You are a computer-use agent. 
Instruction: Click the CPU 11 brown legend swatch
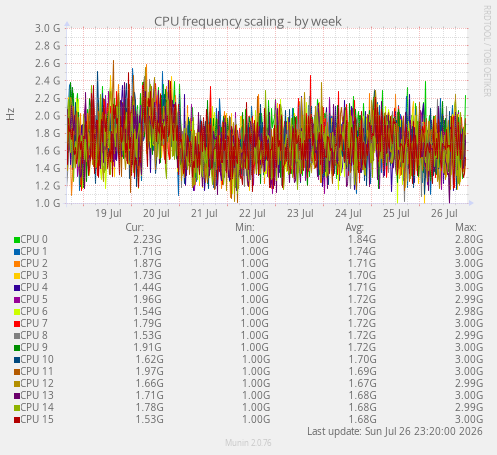coord(17,372)
